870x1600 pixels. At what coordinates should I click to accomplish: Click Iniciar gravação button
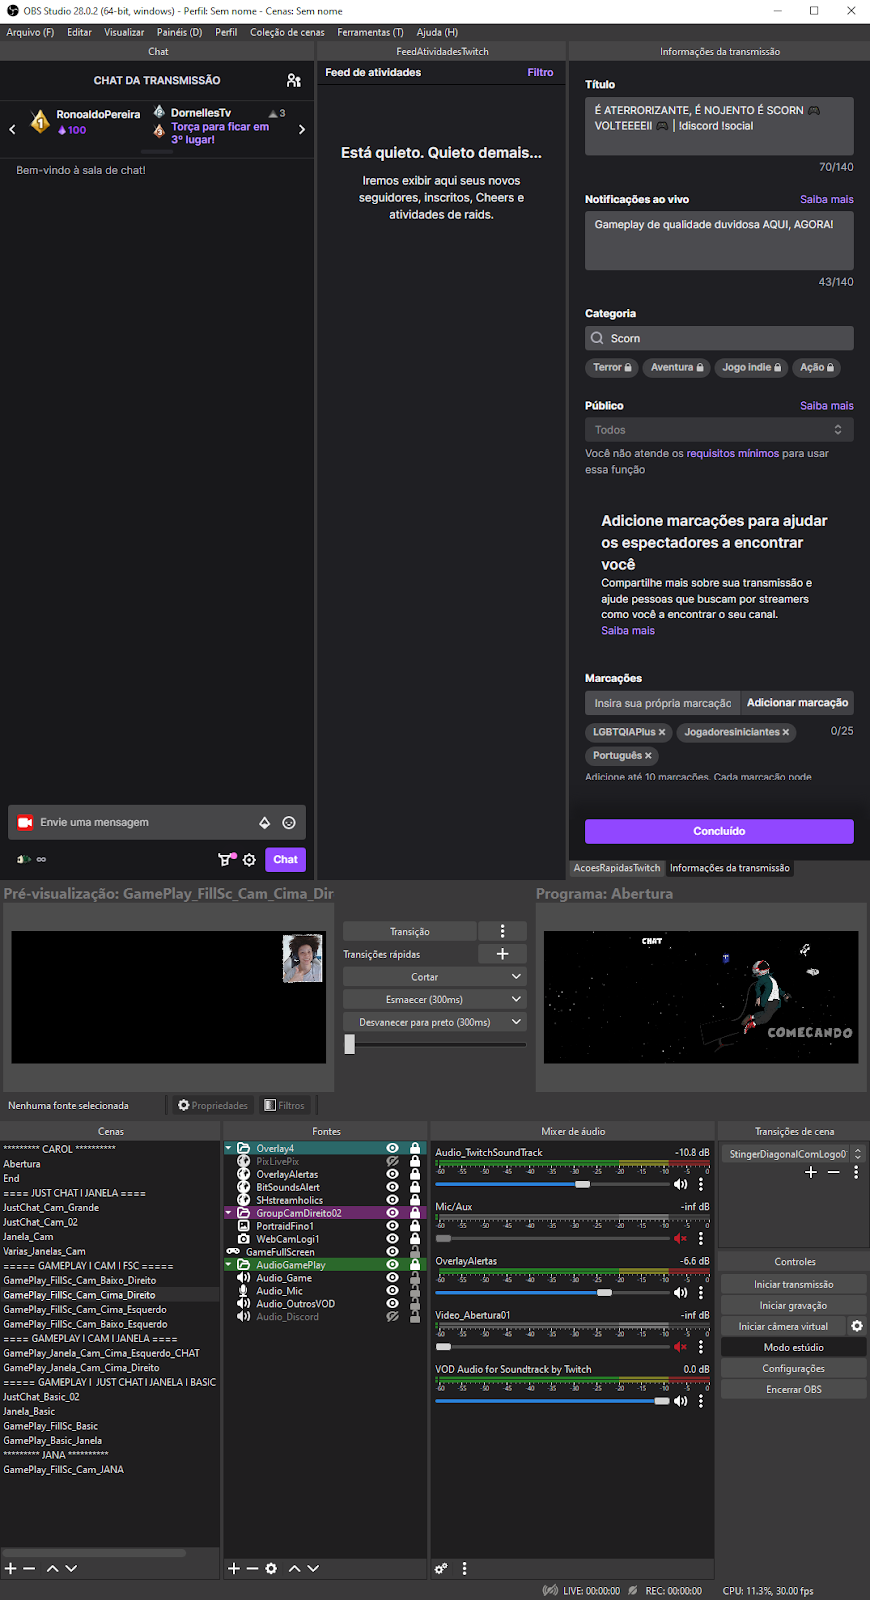pos(793,1305)
